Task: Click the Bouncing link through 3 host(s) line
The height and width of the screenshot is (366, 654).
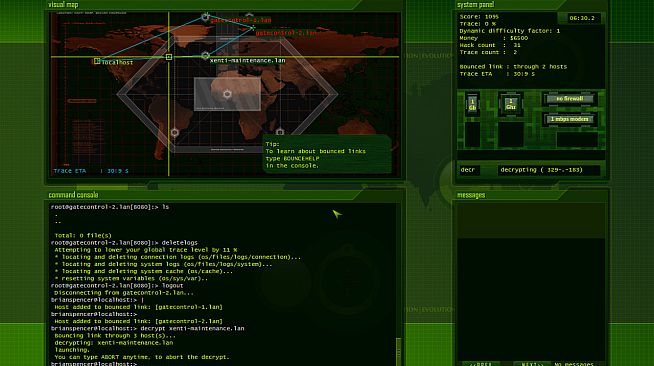Action: pos(115,336)
